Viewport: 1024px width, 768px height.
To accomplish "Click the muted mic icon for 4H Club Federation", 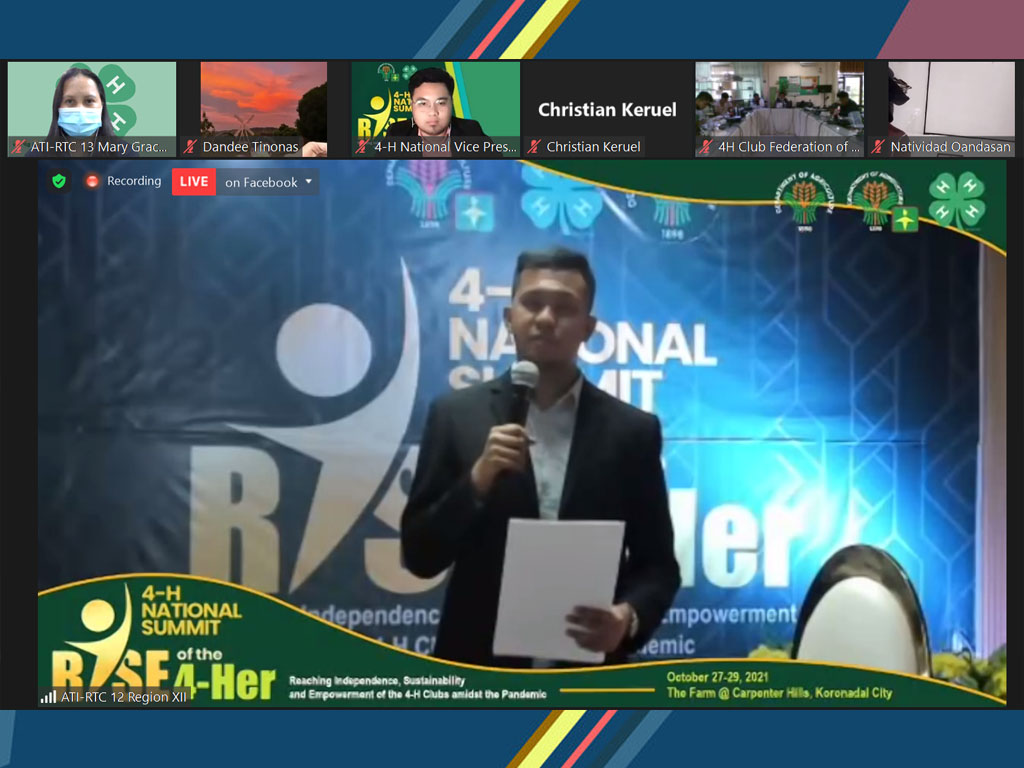I will pos(706,147).
